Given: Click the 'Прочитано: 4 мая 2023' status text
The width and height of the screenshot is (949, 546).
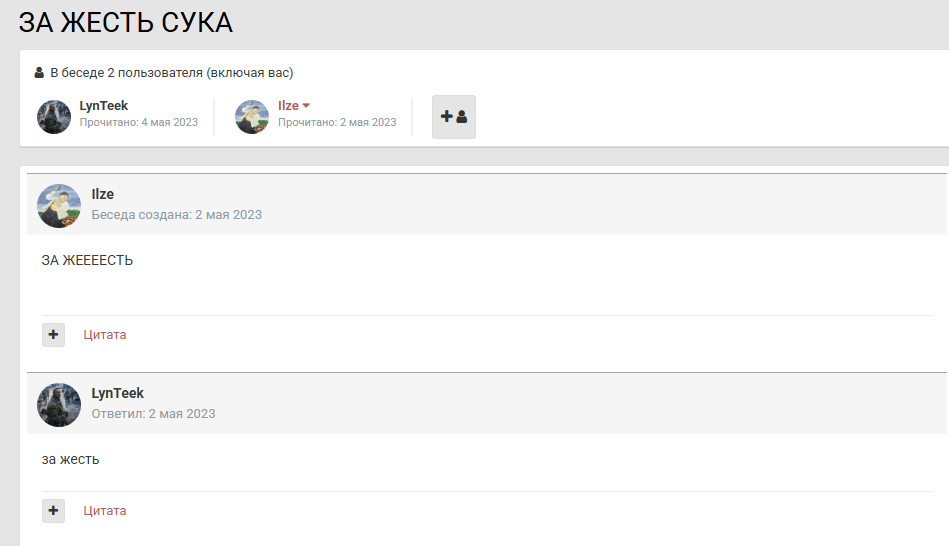Looking at the screenshot, I should [x=139, y=123].
